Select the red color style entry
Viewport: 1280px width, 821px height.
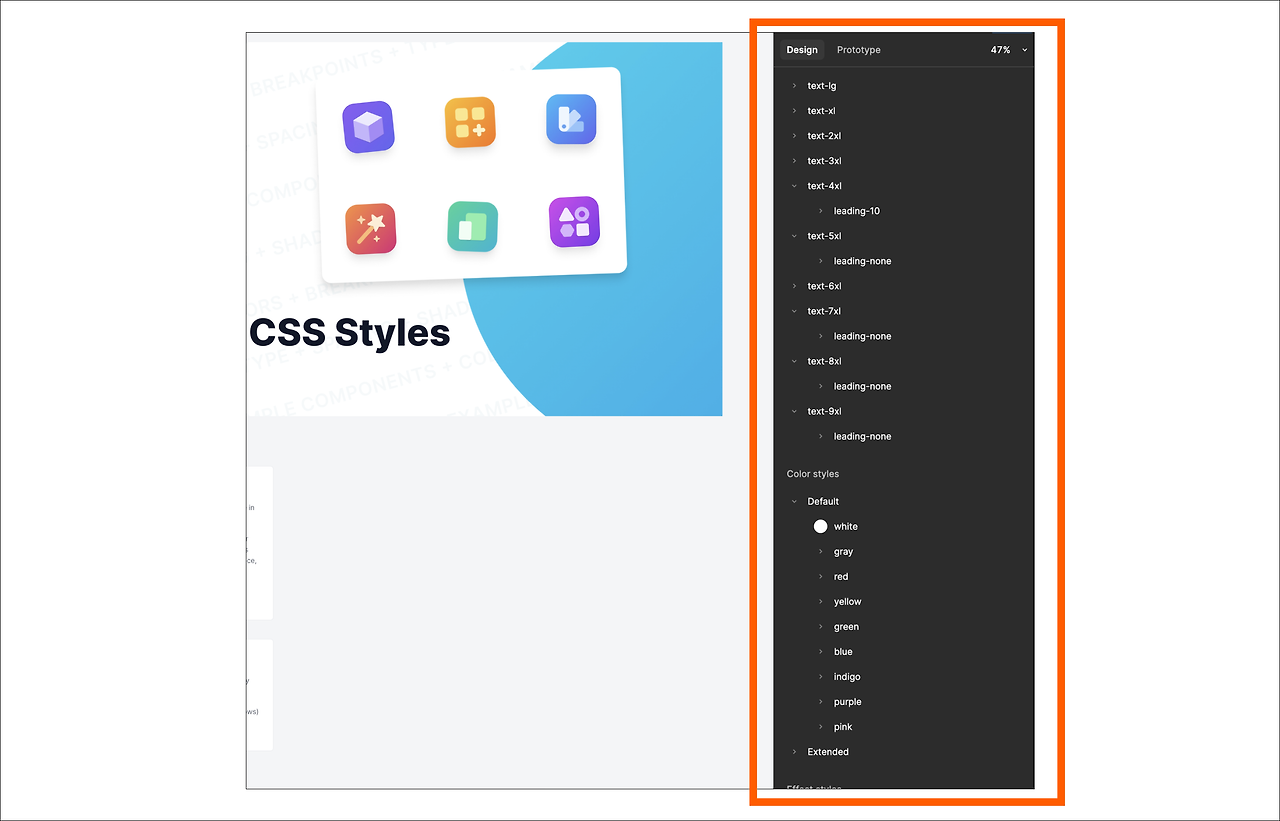pyautogui.click(x=840, y=576)
